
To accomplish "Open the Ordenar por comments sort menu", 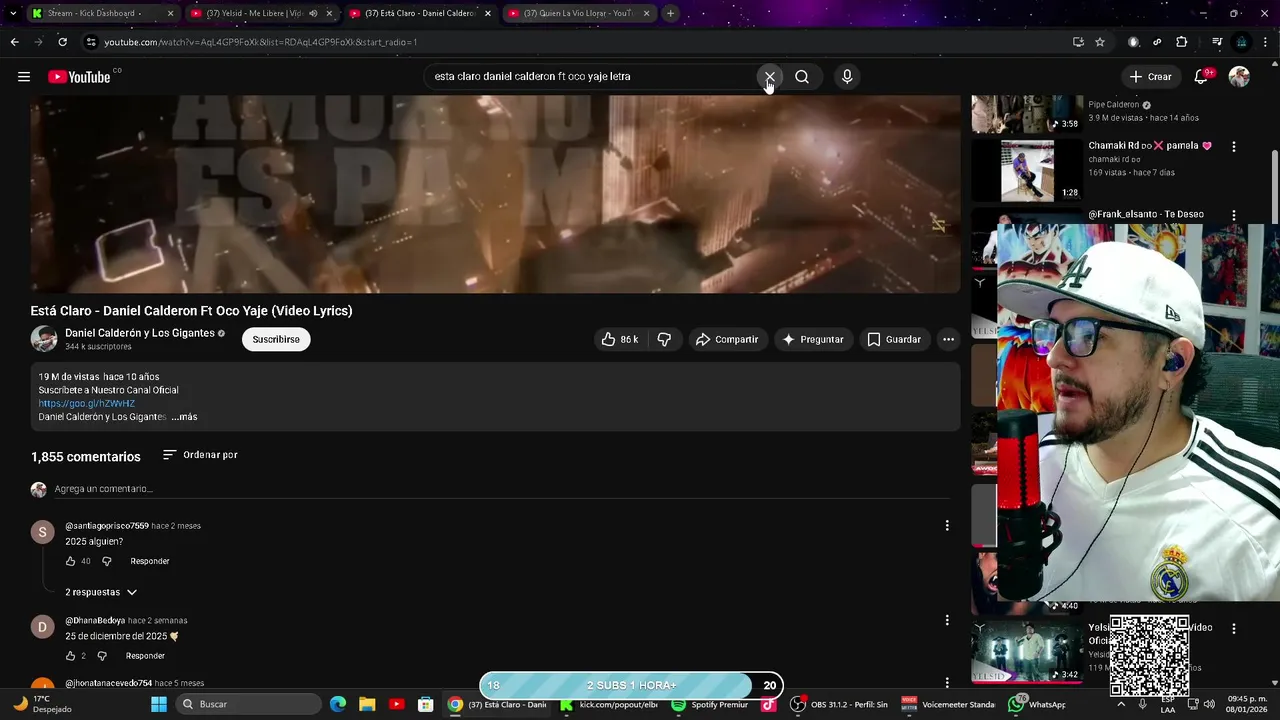I will coord(200,455).
